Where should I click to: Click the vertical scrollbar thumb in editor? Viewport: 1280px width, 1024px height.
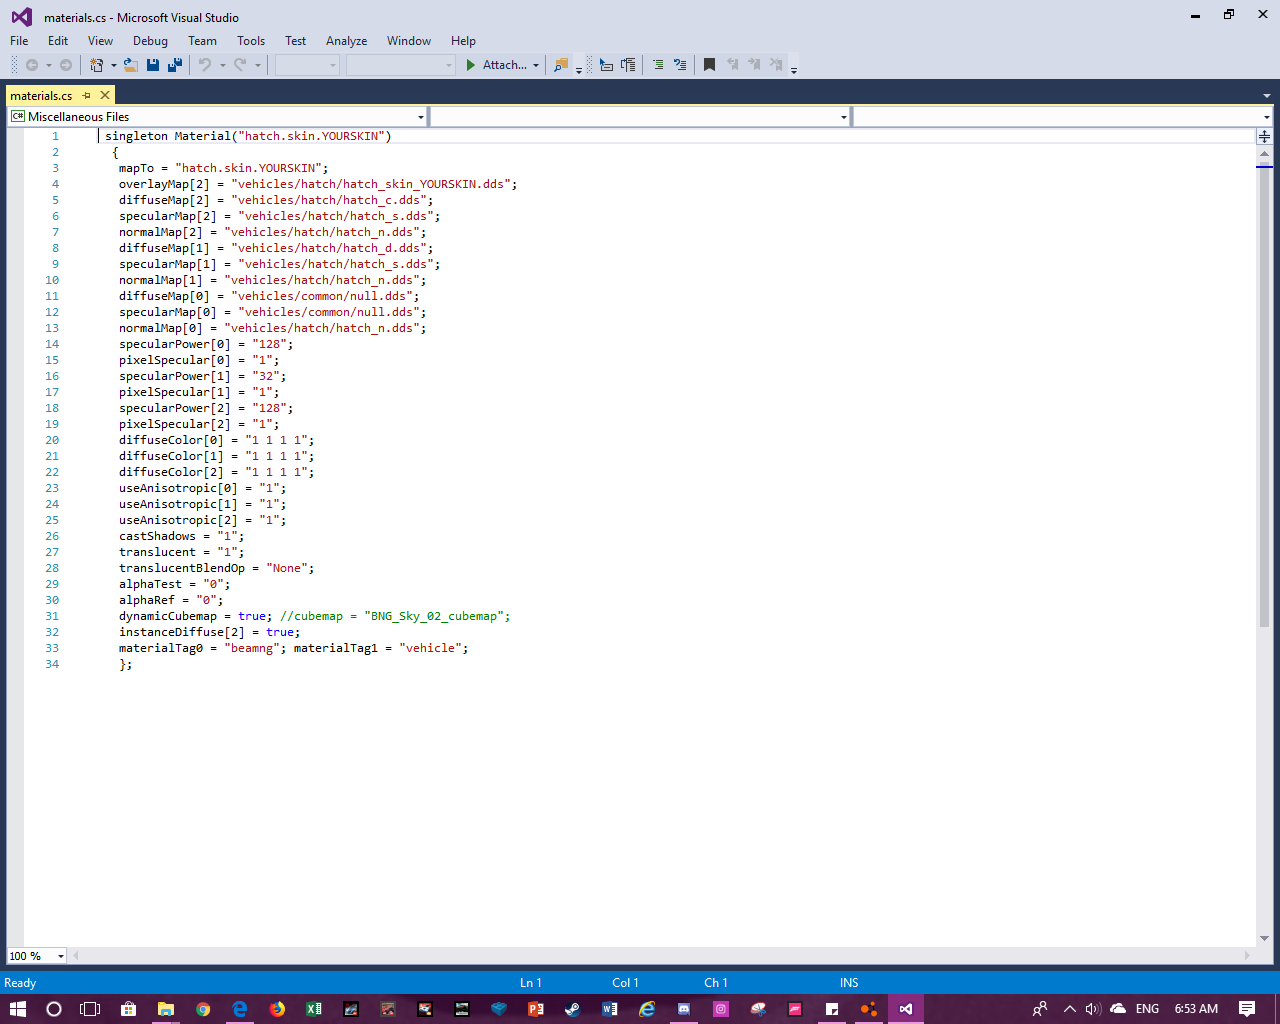1265,397
